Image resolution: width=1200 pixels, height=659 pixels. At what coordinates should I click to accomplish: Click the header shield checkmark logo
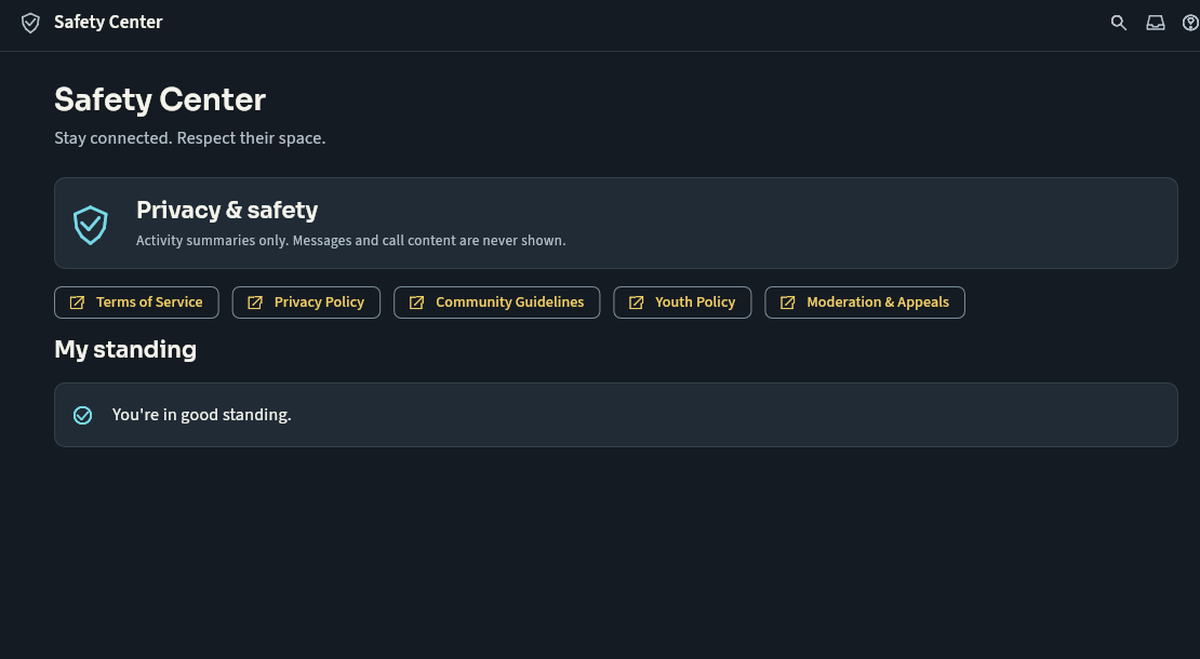[x=31, y=23]
